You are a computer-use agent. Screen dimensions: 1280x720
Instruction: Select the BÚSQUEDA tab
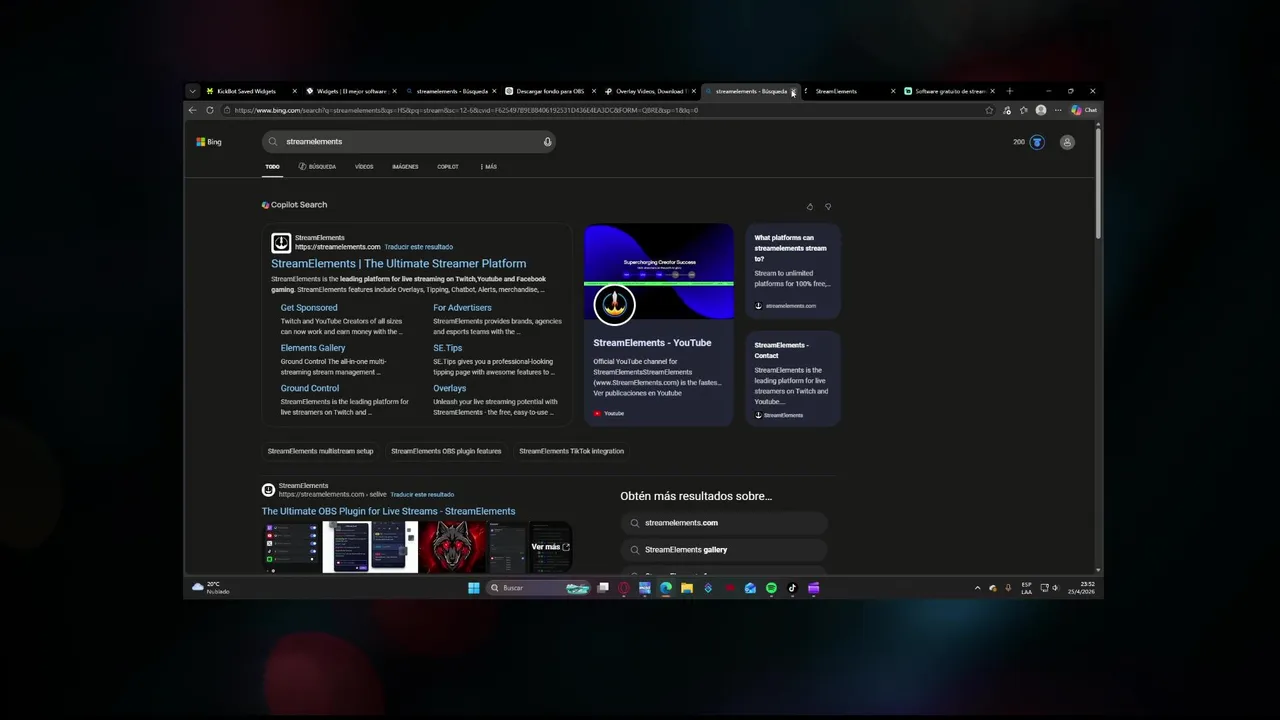pos(317,167)
